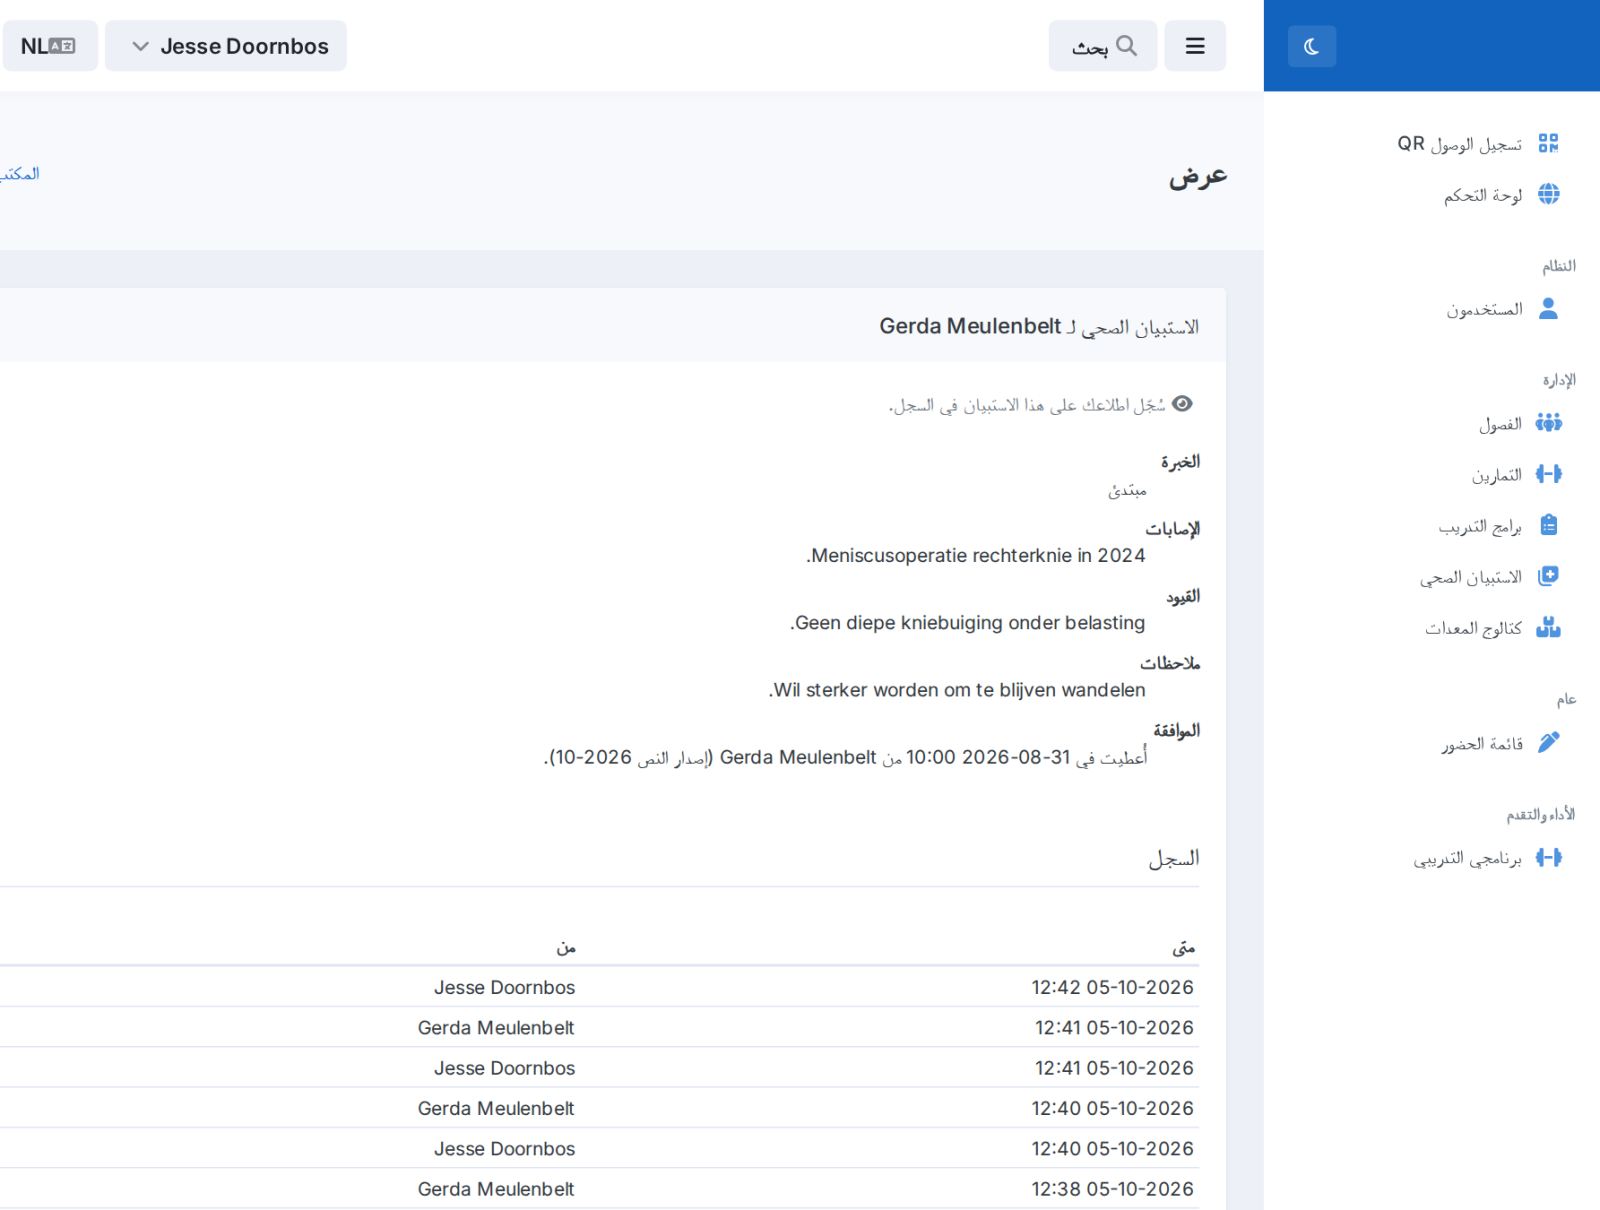Open كتالوج المعدات link
This screenshot has width=1600, height=1210.
[1473, 629]
